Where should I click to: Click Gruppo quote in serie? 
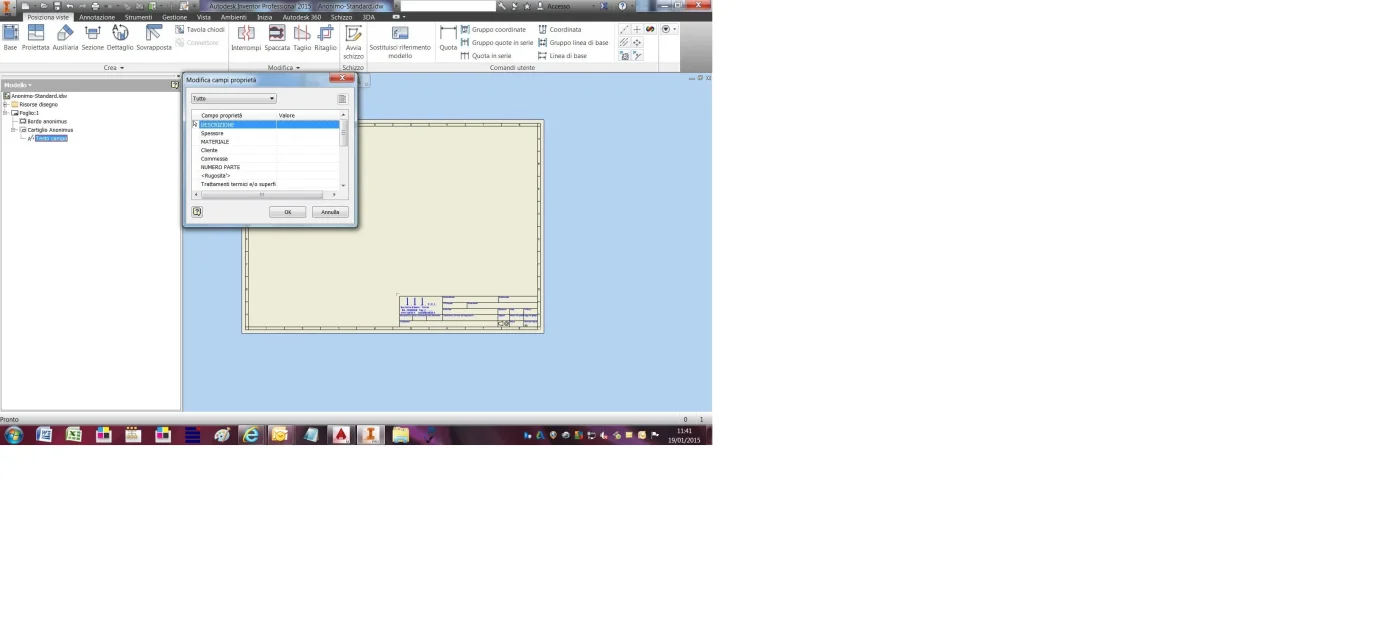click(x=497, y=43)
